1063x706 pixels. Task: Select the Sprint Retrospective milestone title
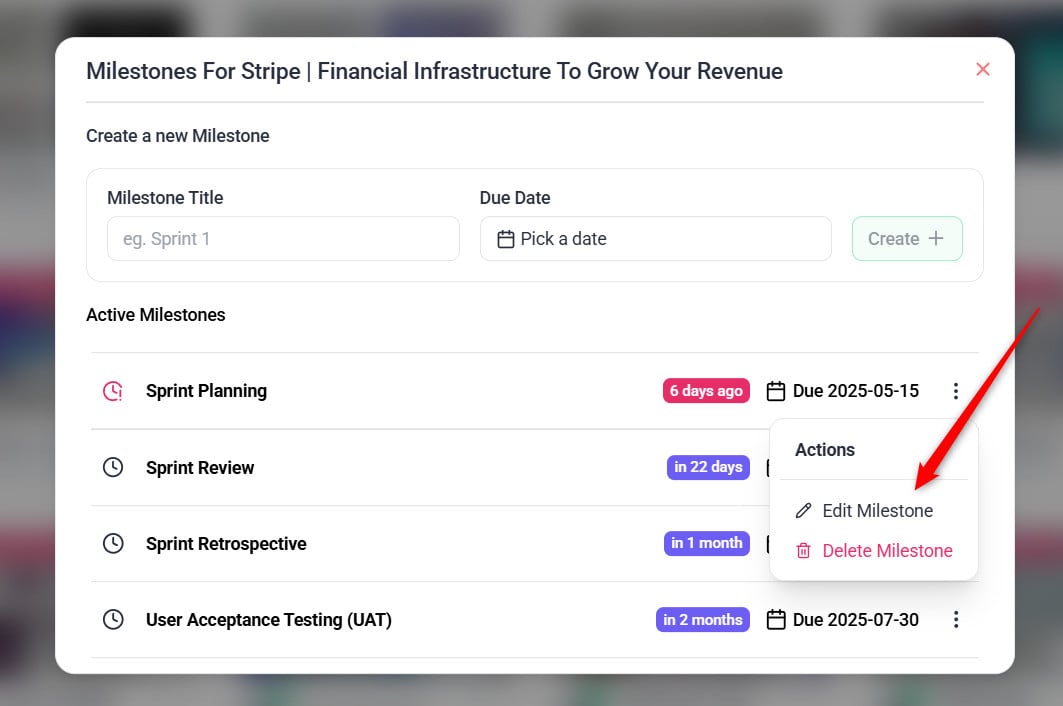coord(226,544)
